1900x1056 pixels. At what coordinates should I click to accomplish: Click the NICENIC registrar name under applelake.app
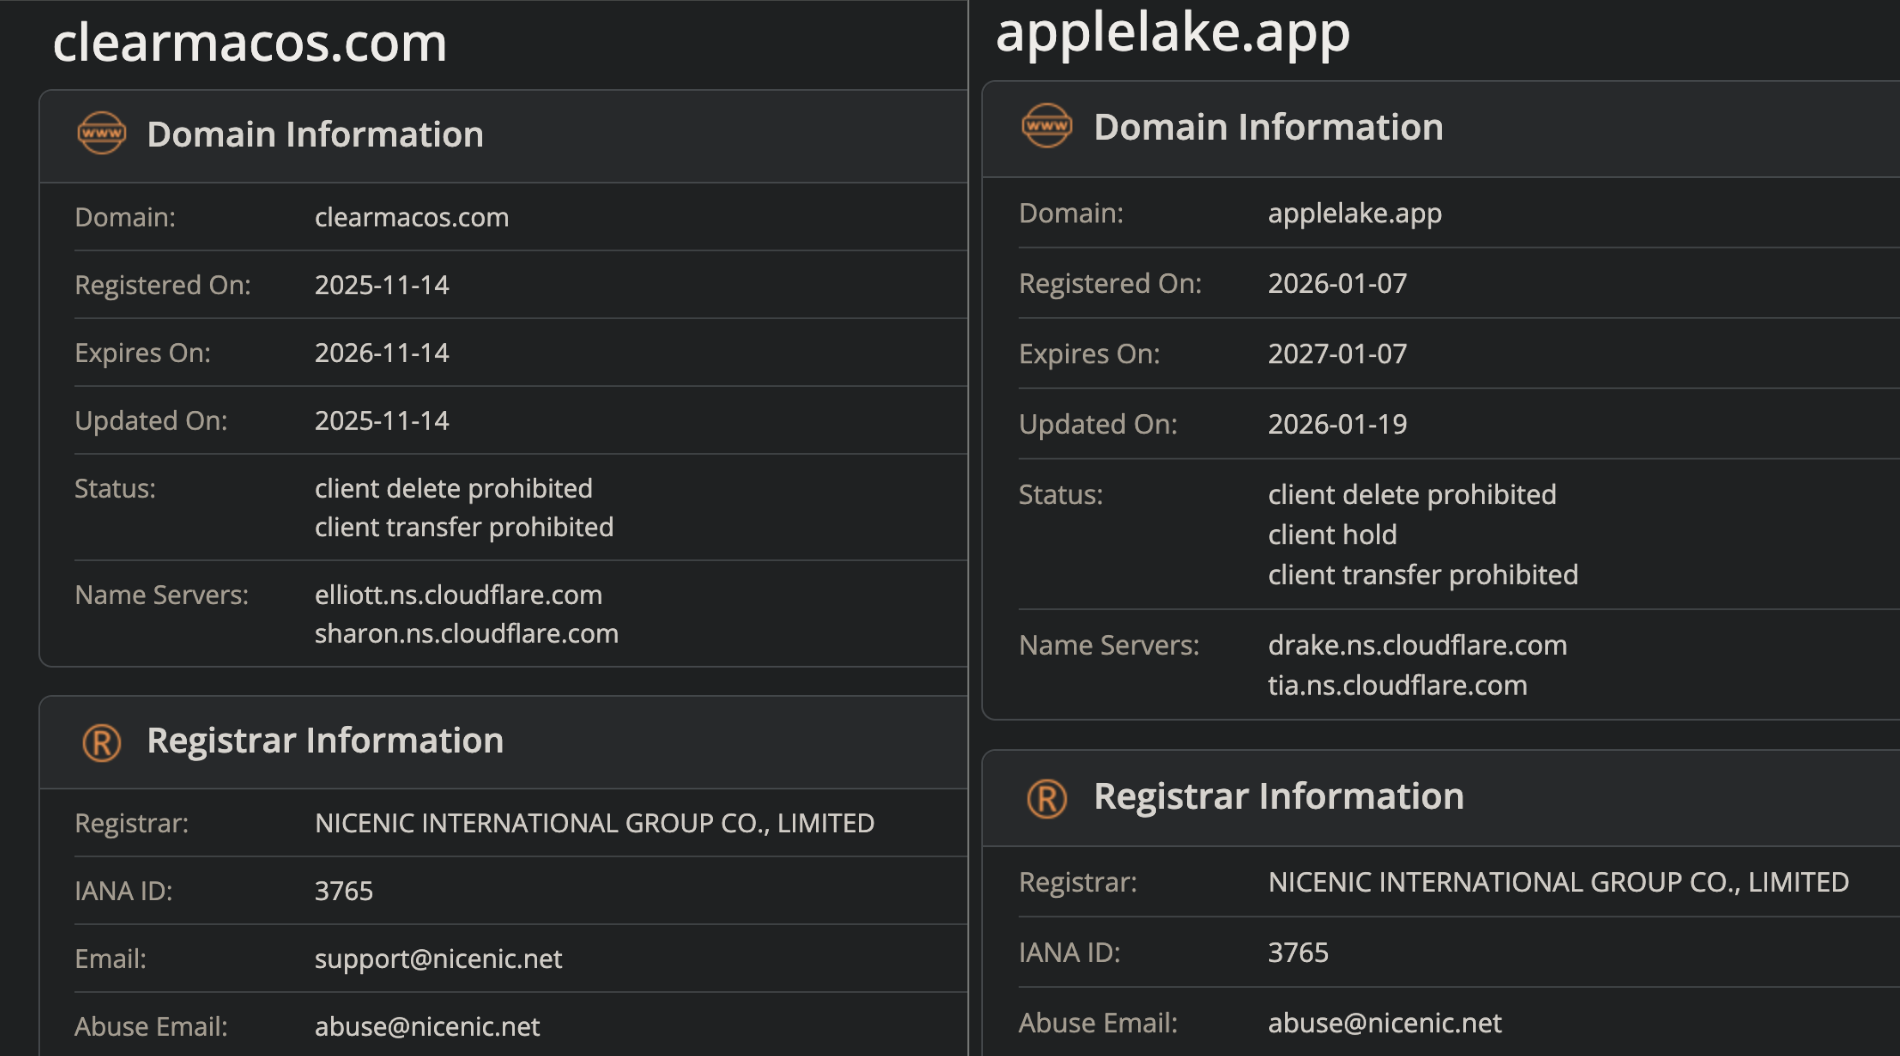(x=1558, y=882)
